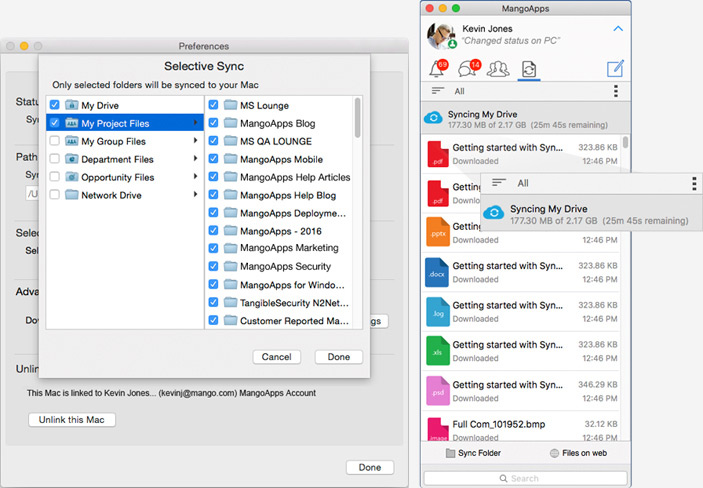
Task: Click the pptx file icon
Action: [x=437, y=232]
